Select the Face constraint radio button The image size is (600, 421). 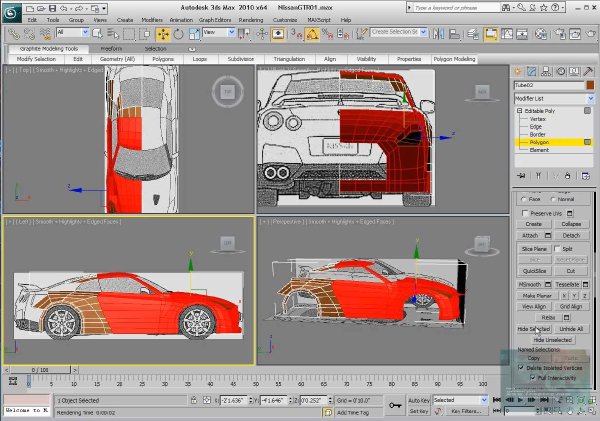pyautogui.click(x=523, y=199)
